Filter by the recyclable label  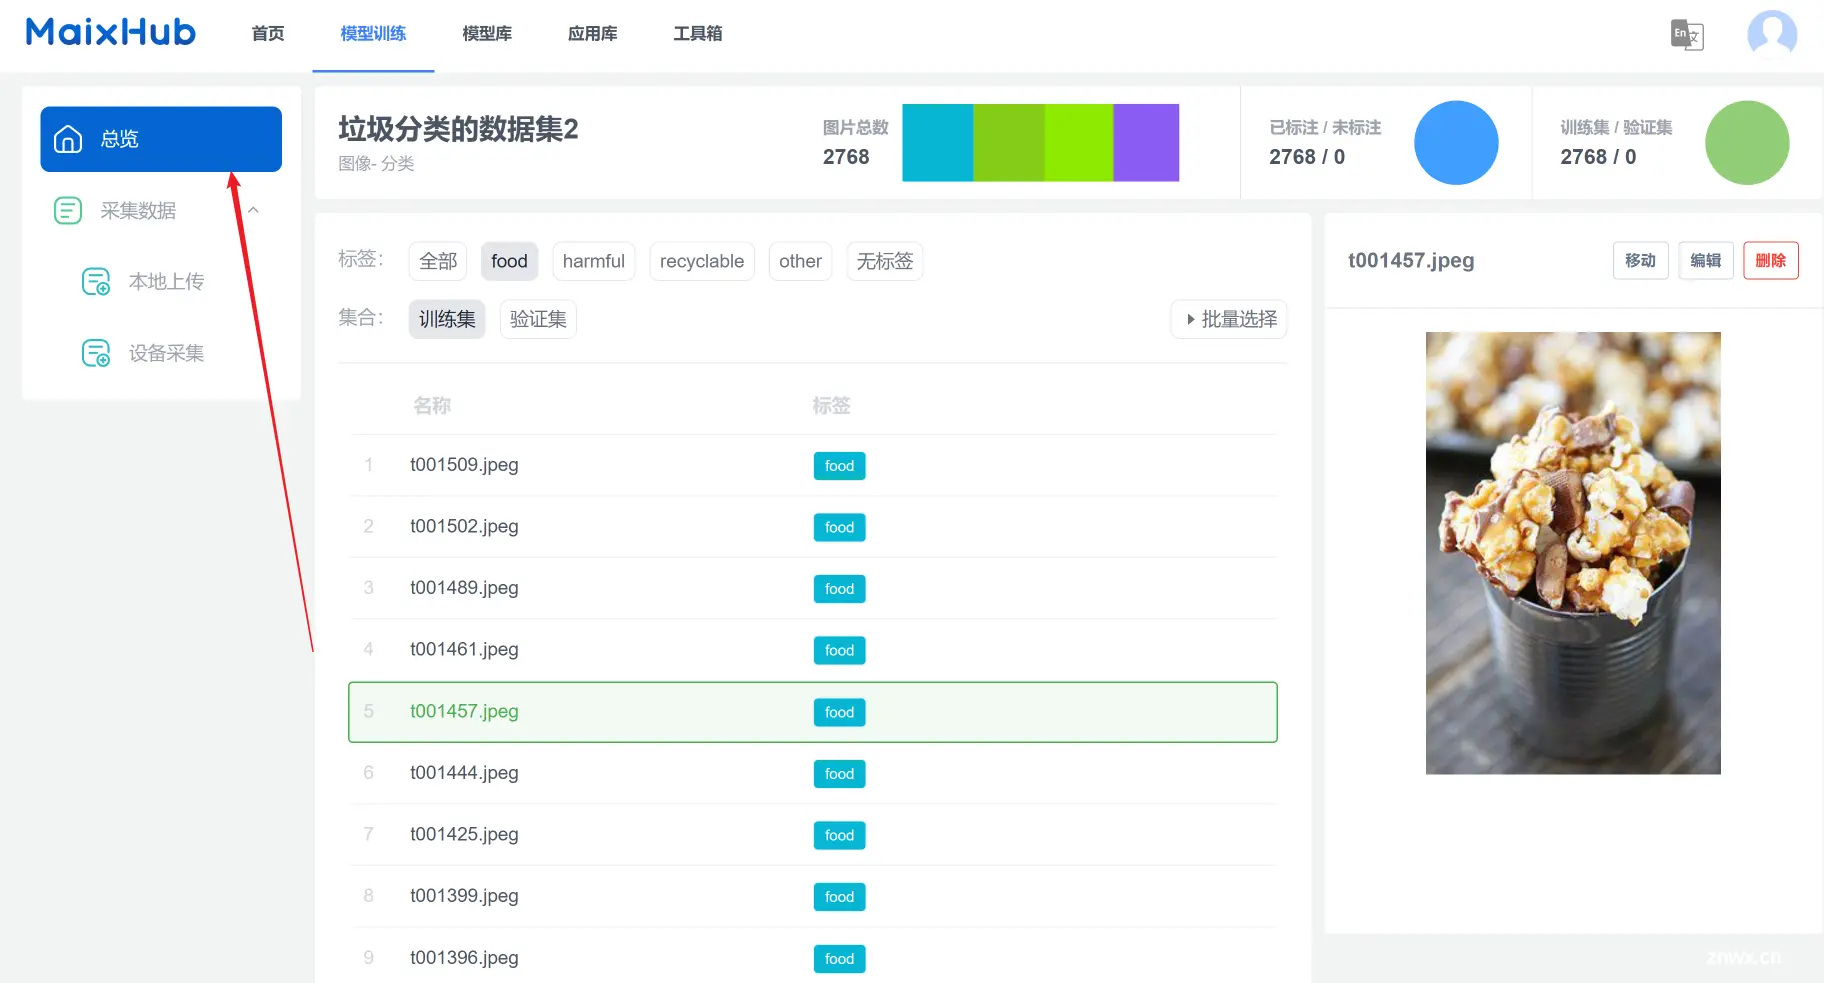click(702, 261)
